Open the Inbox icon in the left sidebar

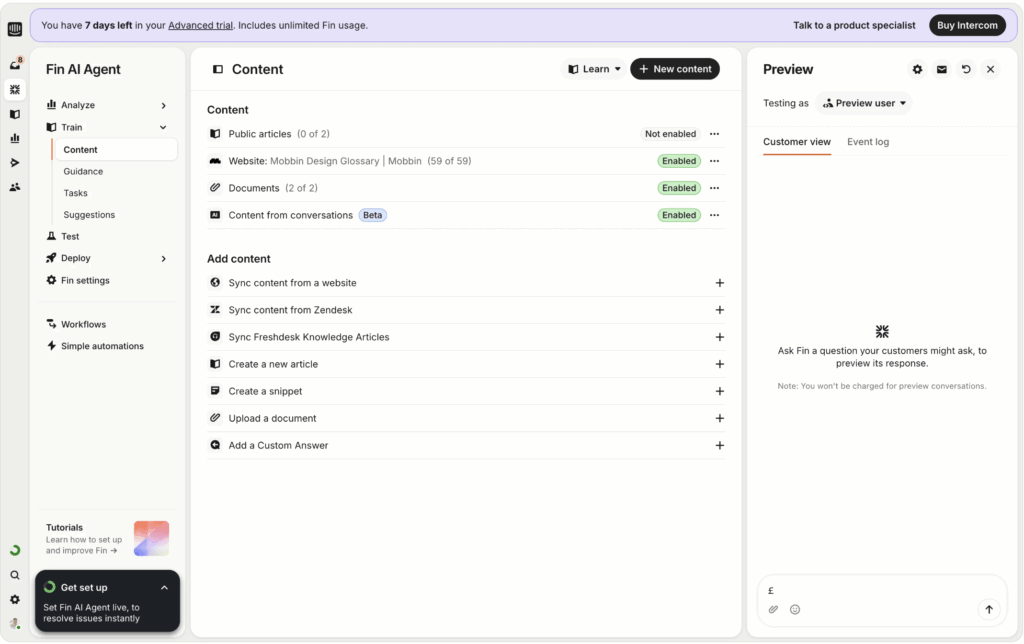pos(14,63)
